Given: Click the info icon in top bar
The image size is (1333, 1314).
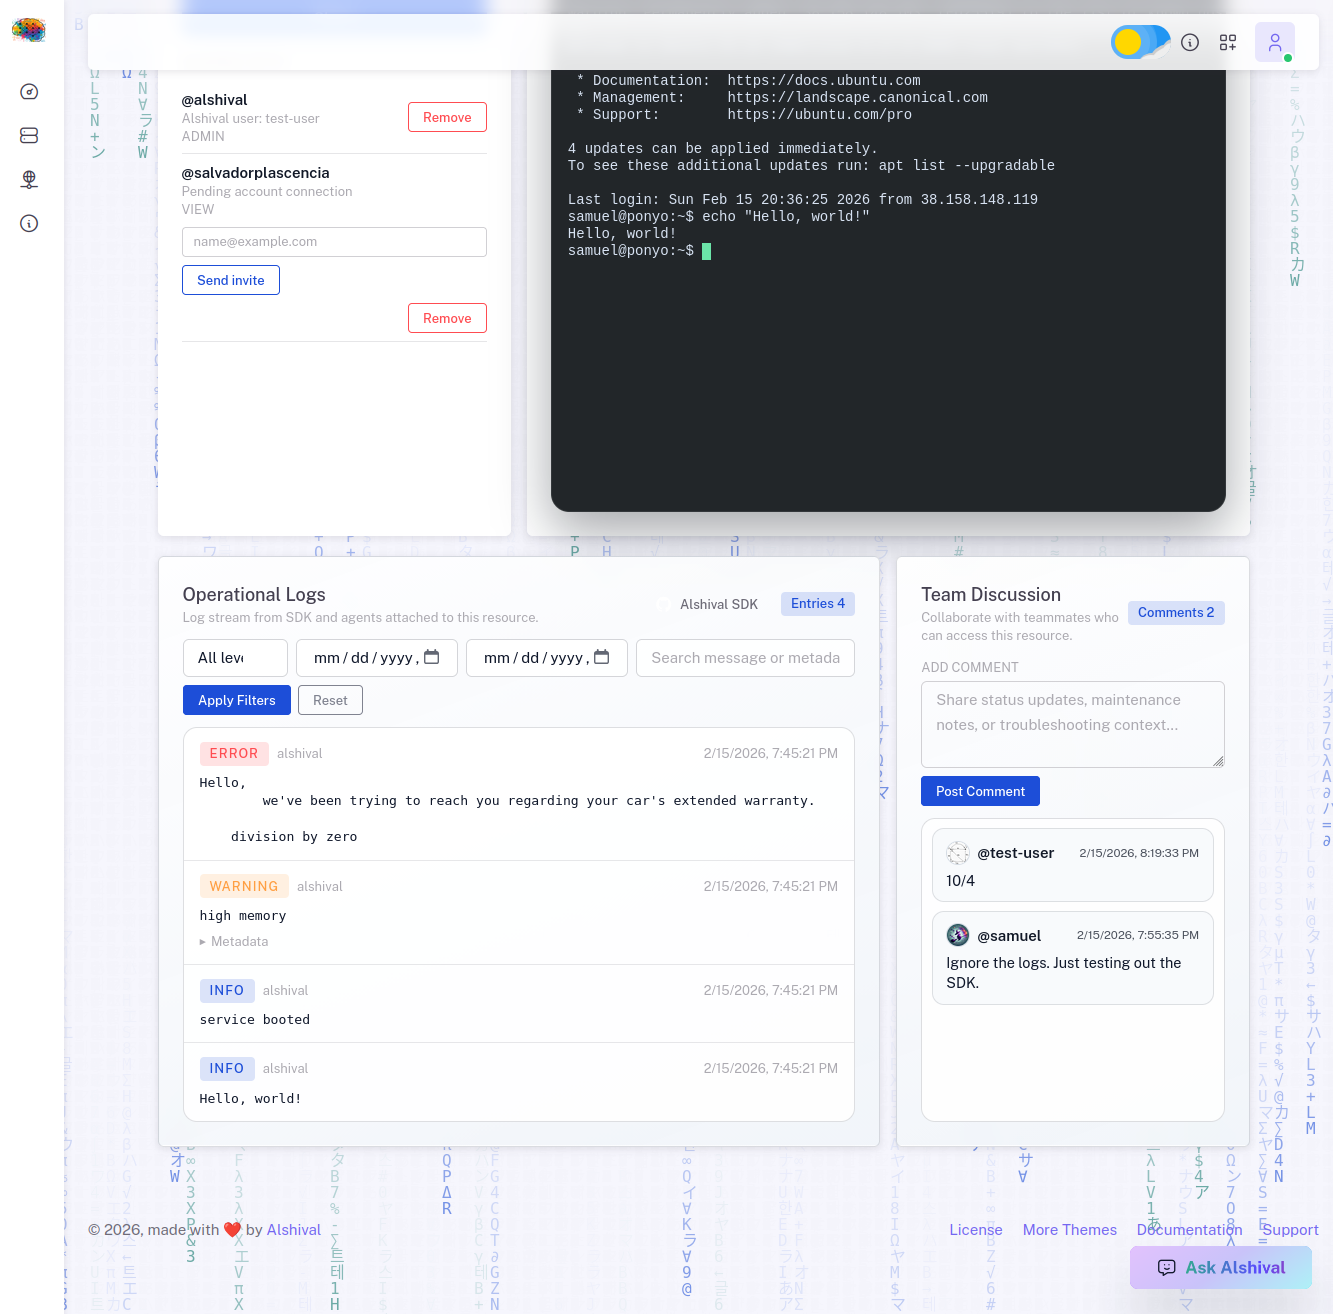Looking at the screenshot, I should [1190, 42].
